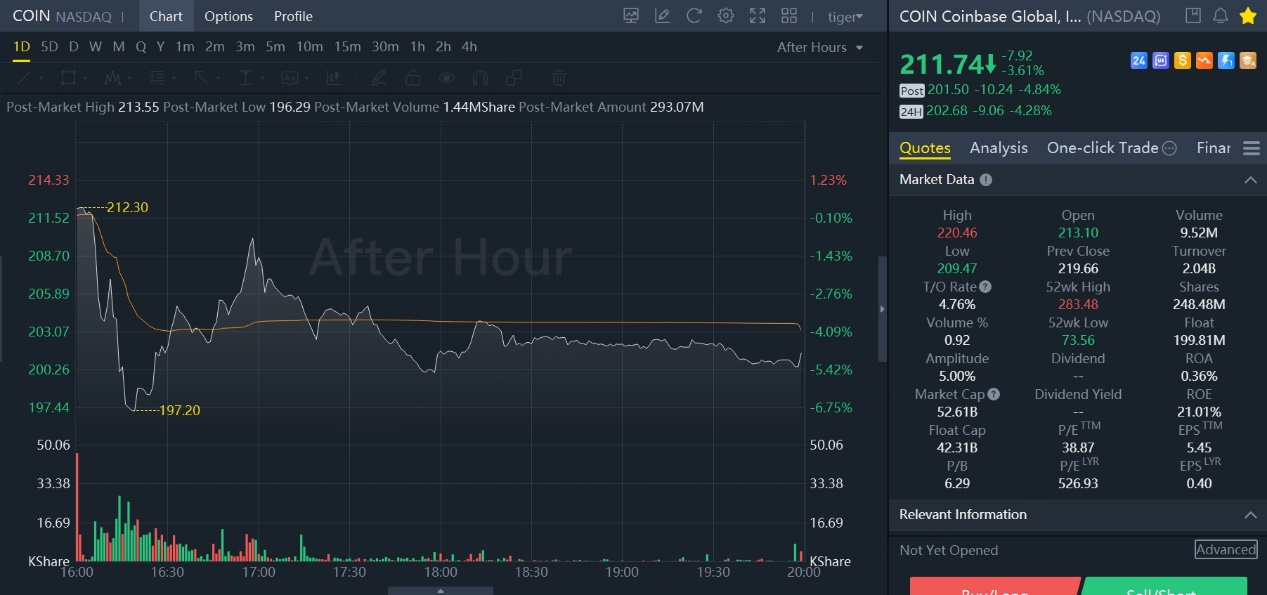Select the trend line drawing tool
Viewport: 1267px width, 595px height.
pos(23,77)
